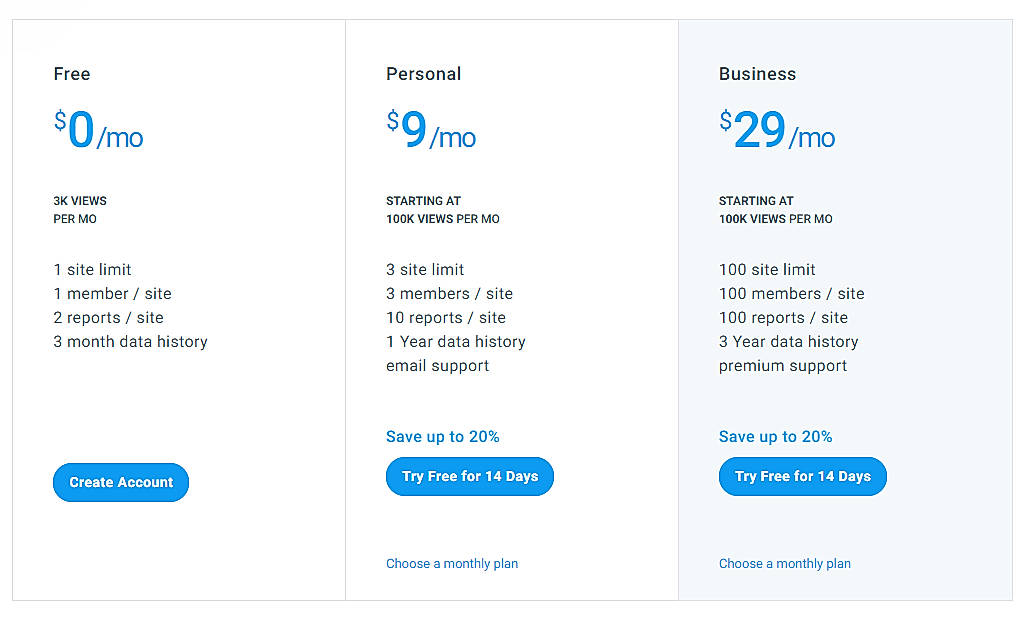The image size is (1027, 620).
Task: Click the '3K VIEWS PER MO' label
Action: (x=80, y=210)
